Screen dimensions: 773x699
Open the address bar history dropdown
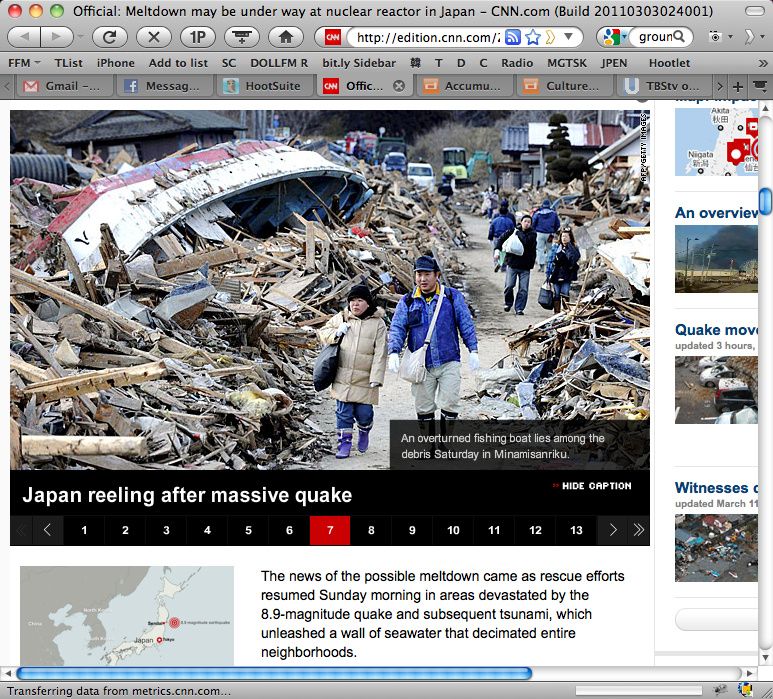[569, 37]
